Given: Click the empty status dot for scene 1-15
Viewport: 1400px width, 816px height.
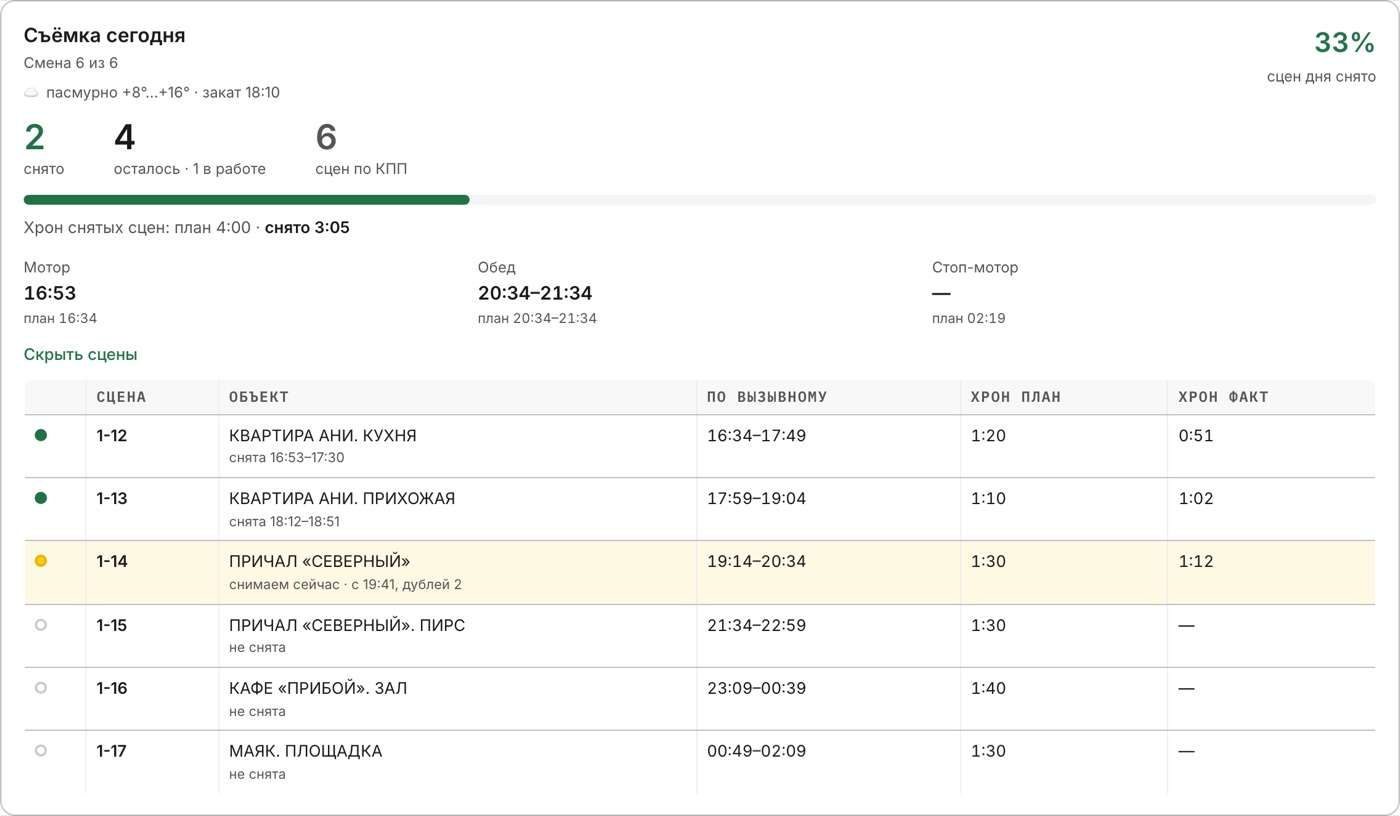Looking at the screenshot, I should 41,625.
